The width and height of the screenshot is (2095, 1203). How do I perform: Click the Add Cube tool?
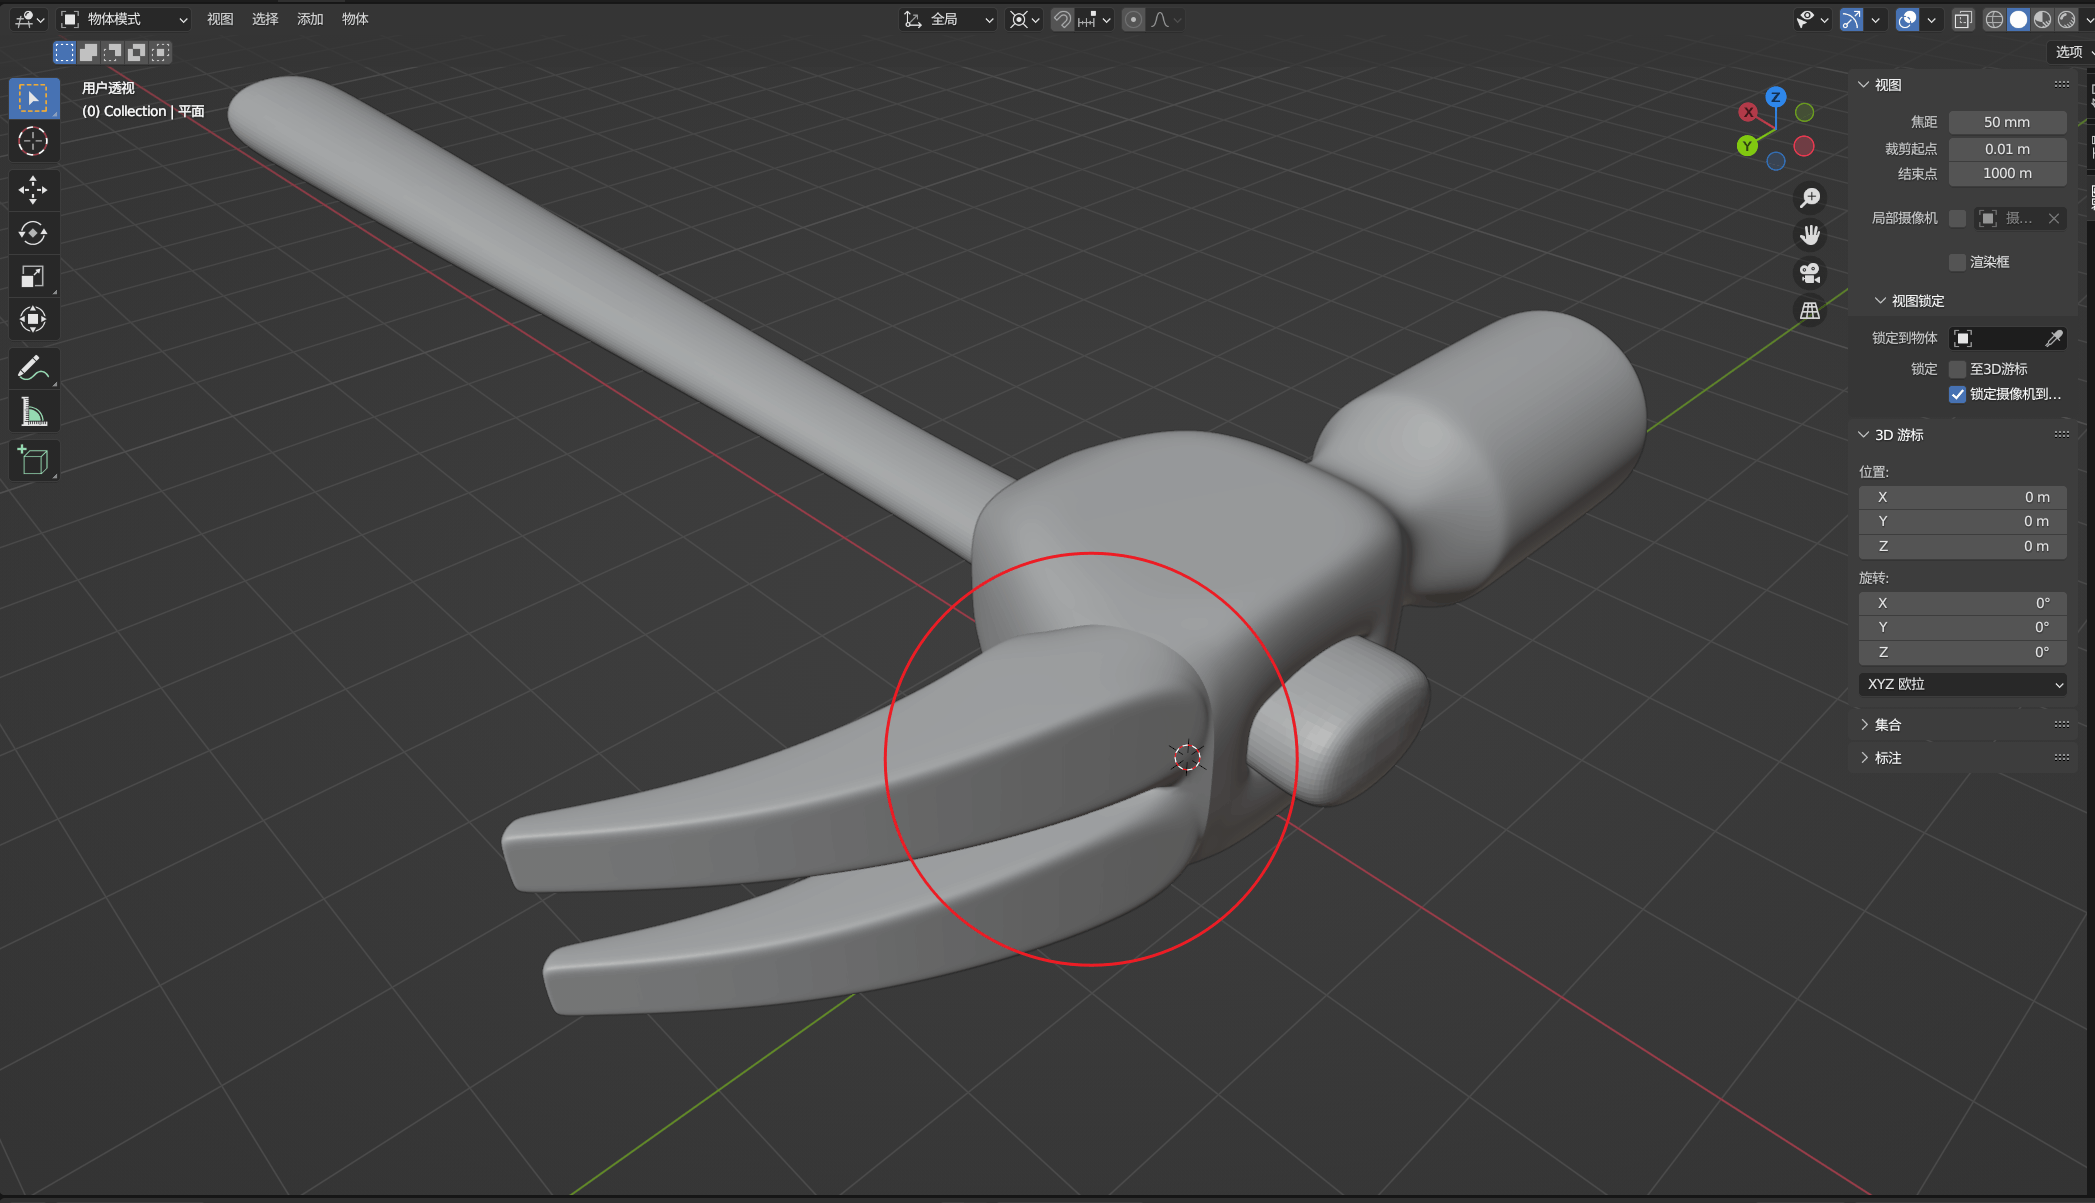coord(33,460)
